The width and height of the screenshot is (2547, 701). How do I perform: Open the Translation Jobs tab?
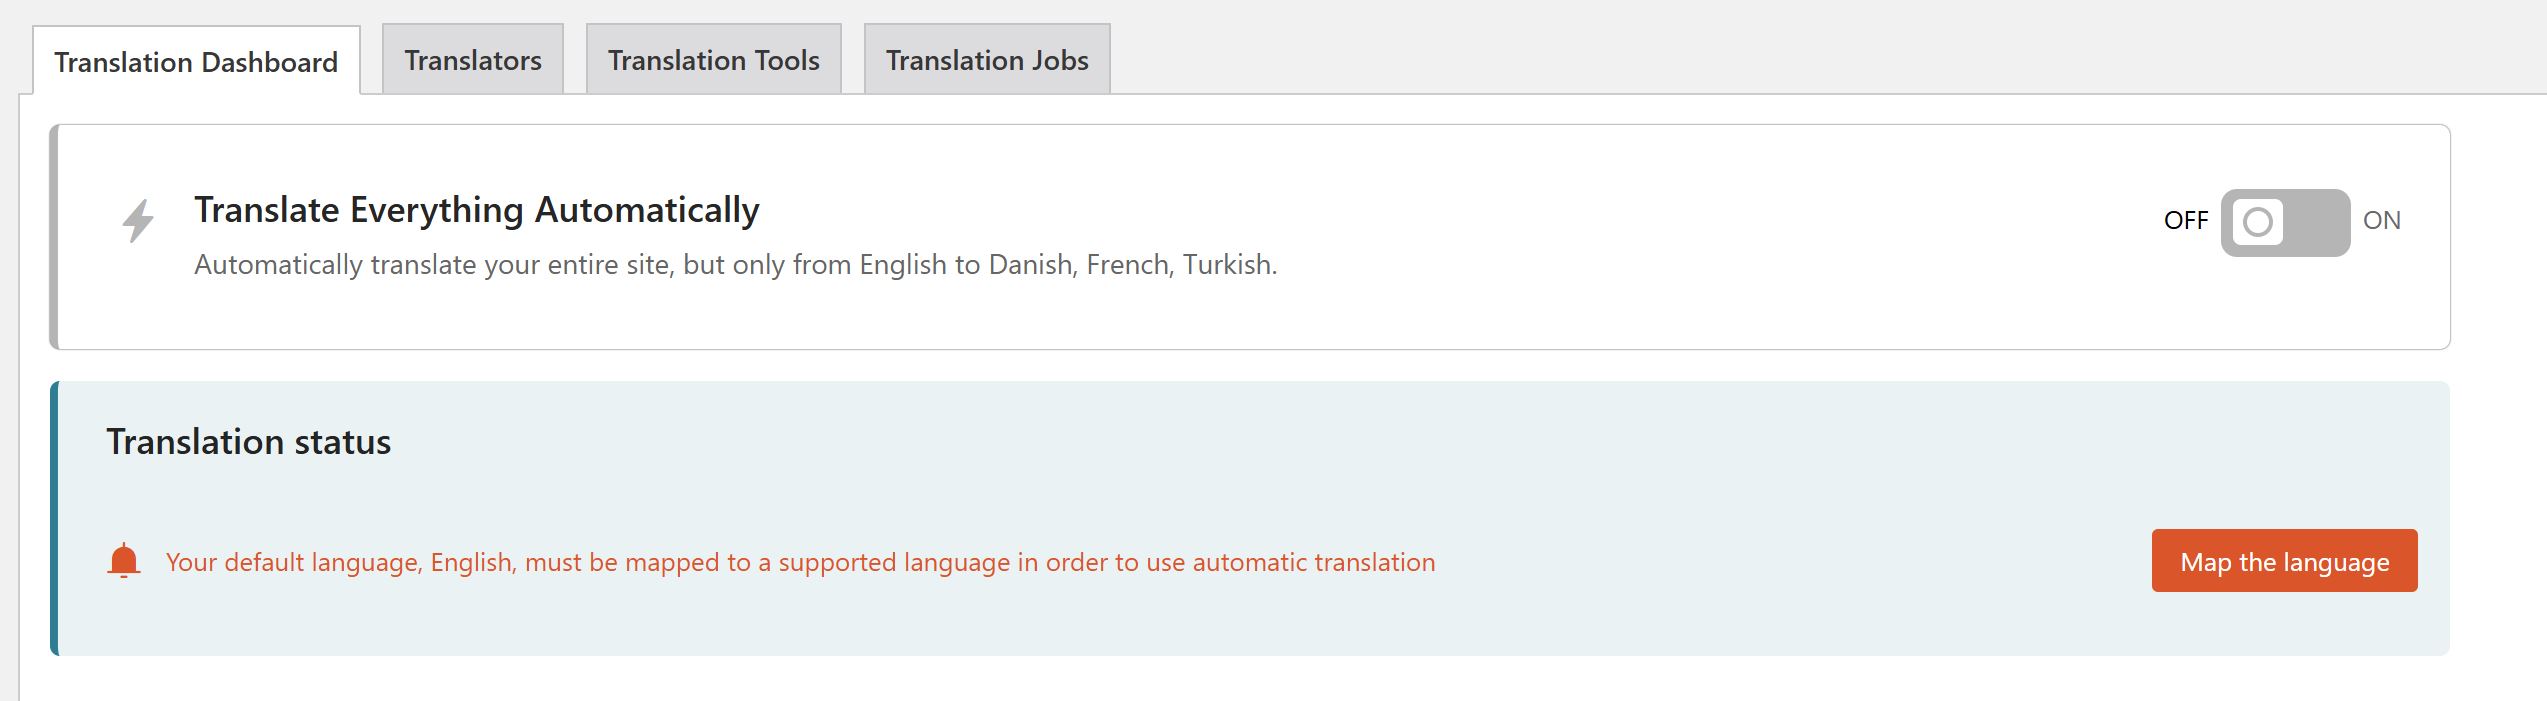point(987,60)
